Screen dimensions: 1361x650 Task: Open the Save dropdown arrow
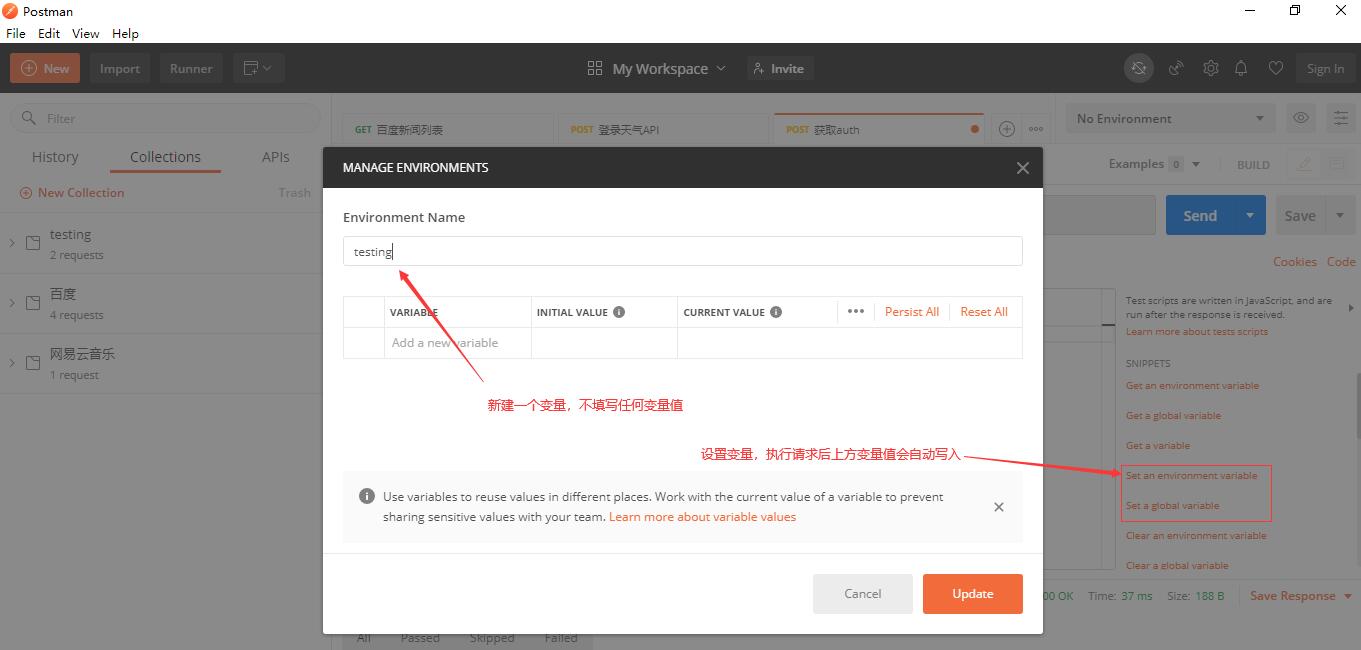tap(1340, 215)
